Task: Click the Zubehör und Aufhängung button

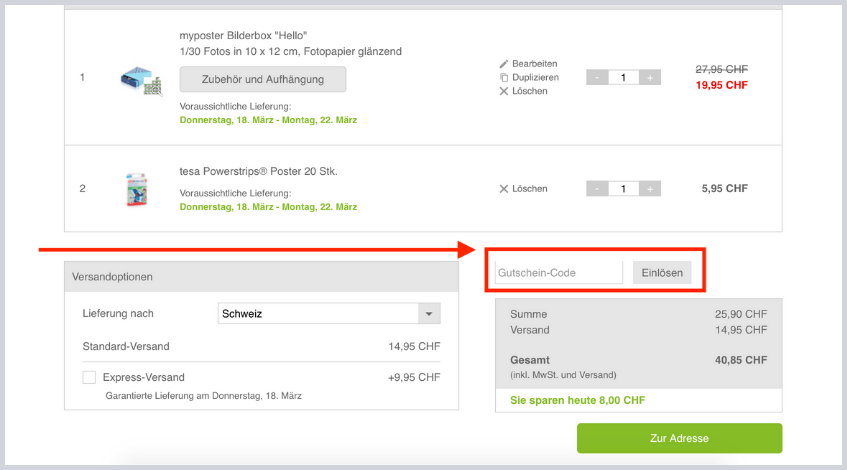Action: pos(263,79)
